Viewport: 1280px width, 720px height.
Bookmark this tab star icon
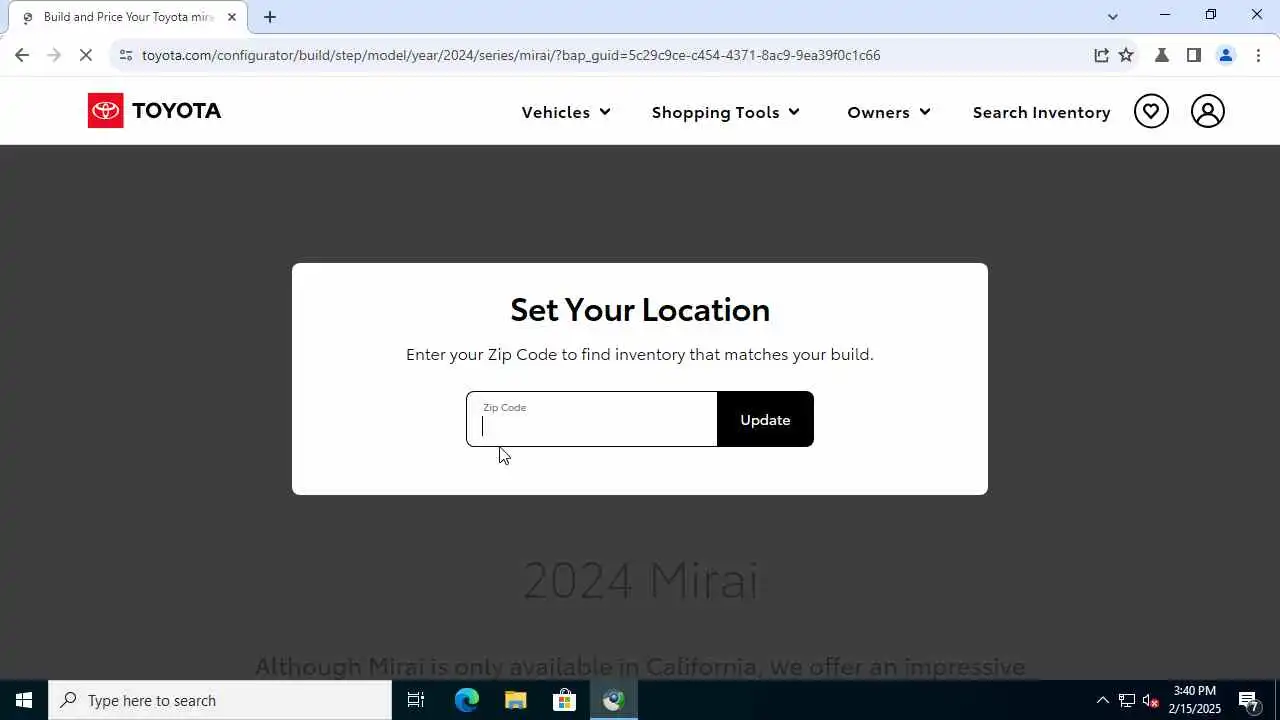click(x=1126, y=55)
